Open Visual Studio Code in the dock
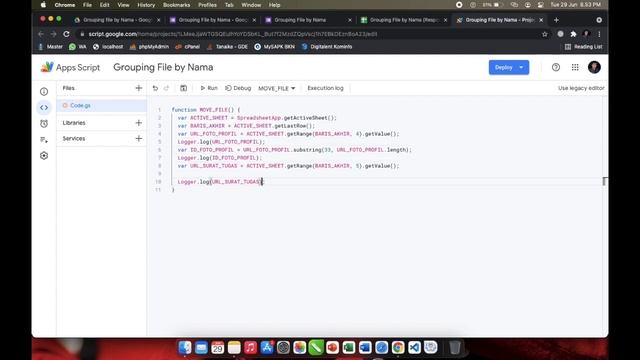The image size is (640, 360). pos(414,347)
